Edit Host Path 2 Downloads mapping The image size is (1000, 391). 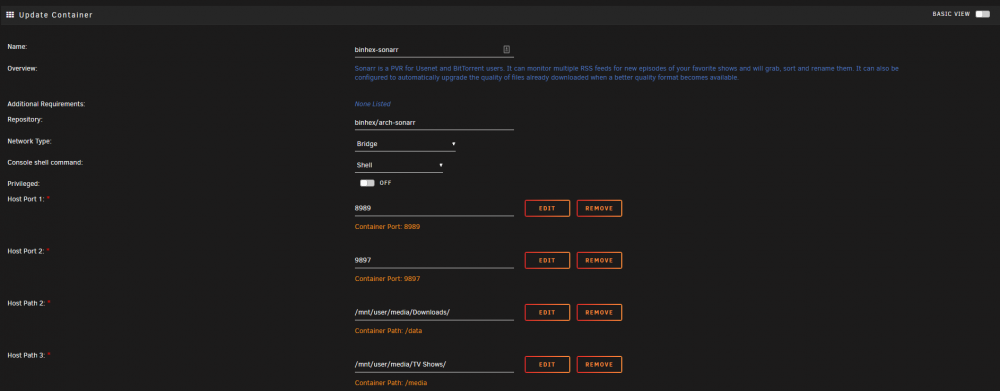tap(547, 313)
